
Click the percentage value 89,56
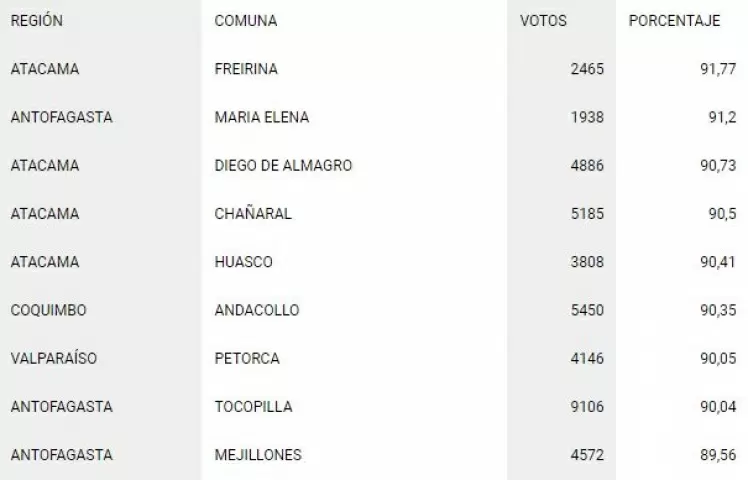tap(718, 454)
